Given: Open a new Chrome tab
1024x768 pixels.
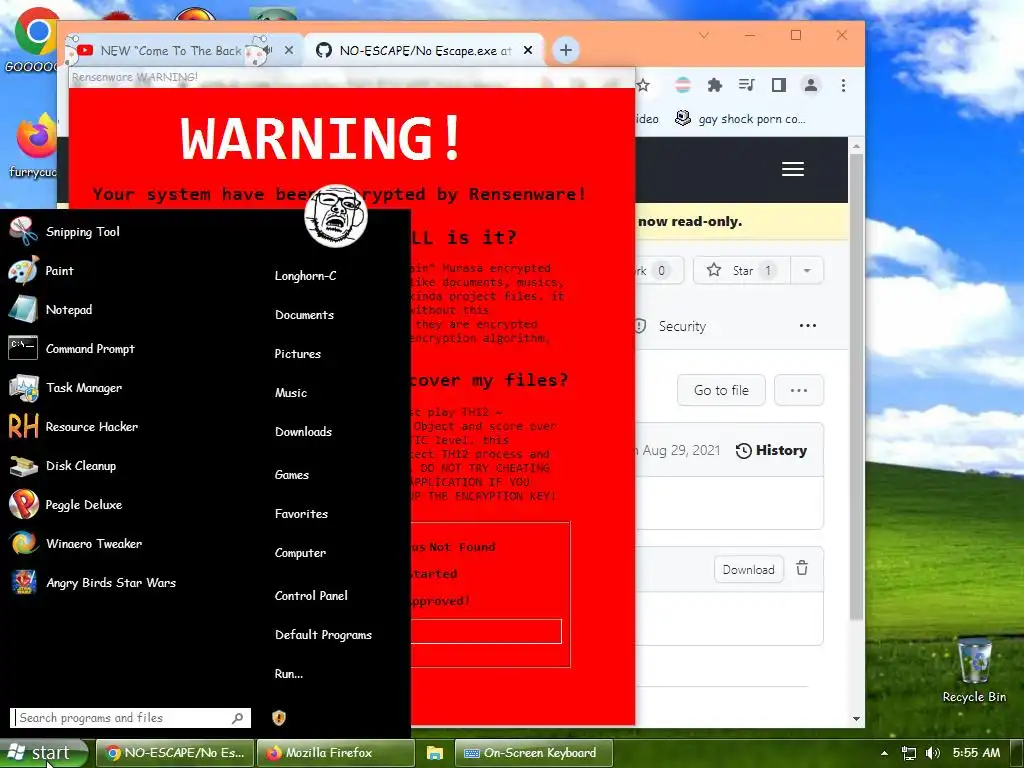Looking at the screenshot, I should [566, 50].
